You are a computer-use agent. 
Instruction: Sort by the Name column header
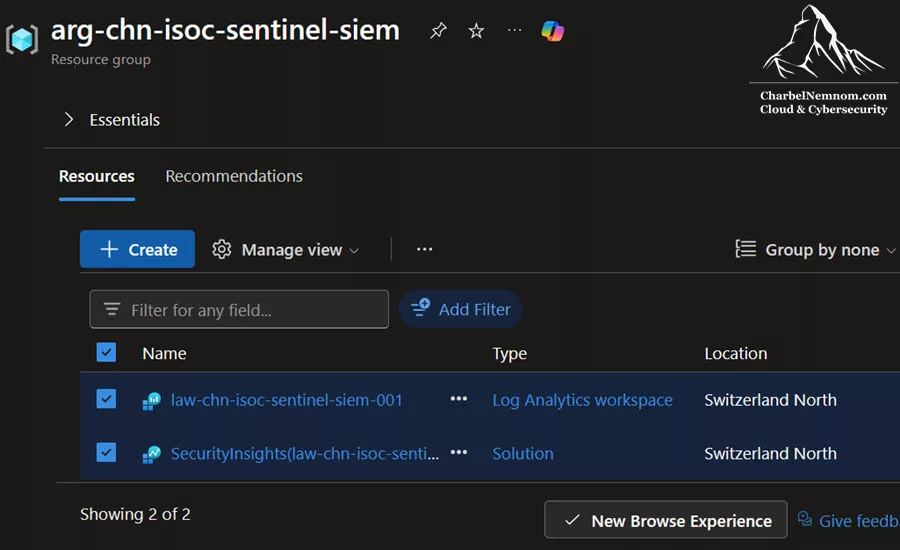click(x=164, y=354)
